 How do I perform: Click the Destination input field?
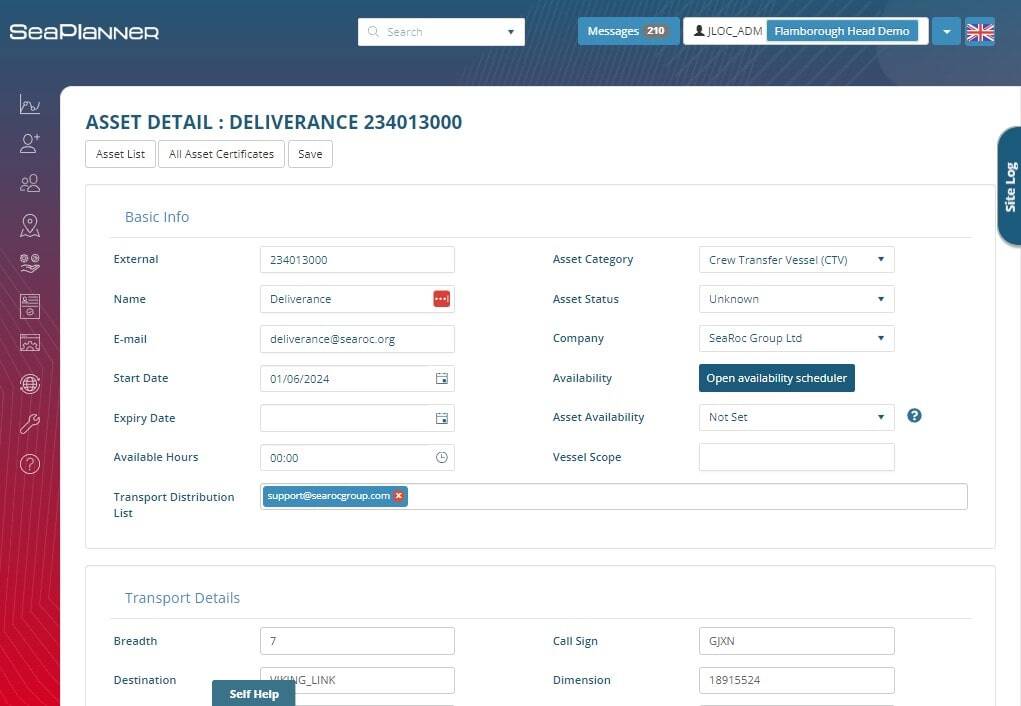[357, 680]
